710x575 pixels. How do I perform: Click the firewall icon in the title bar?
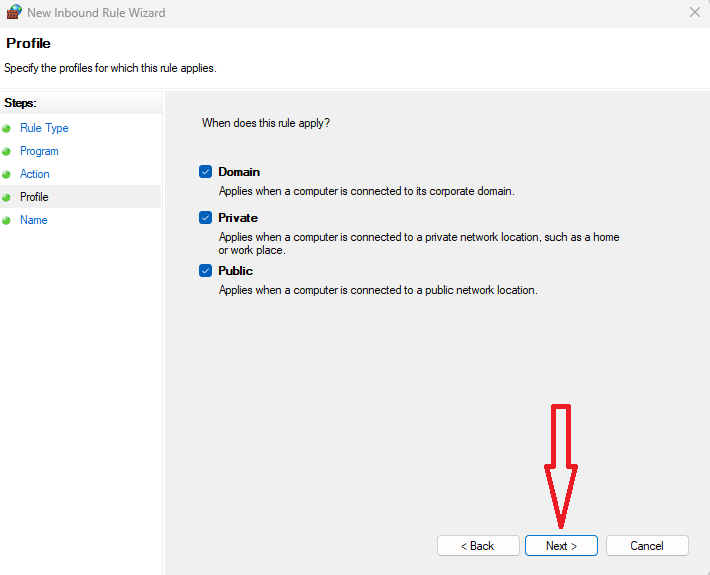[x=13, y=13]
